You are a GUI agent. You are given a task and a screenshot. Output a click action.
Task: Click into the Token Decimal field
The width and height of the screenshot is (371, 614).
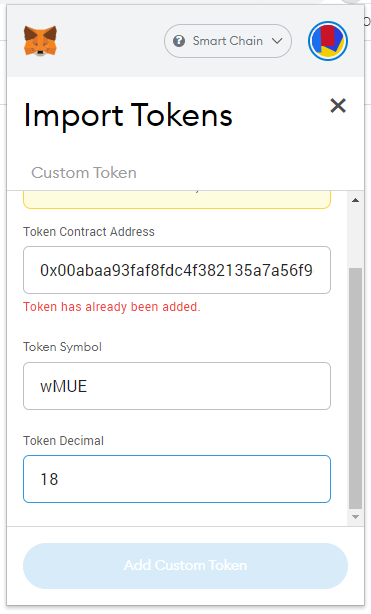(177, 479)
